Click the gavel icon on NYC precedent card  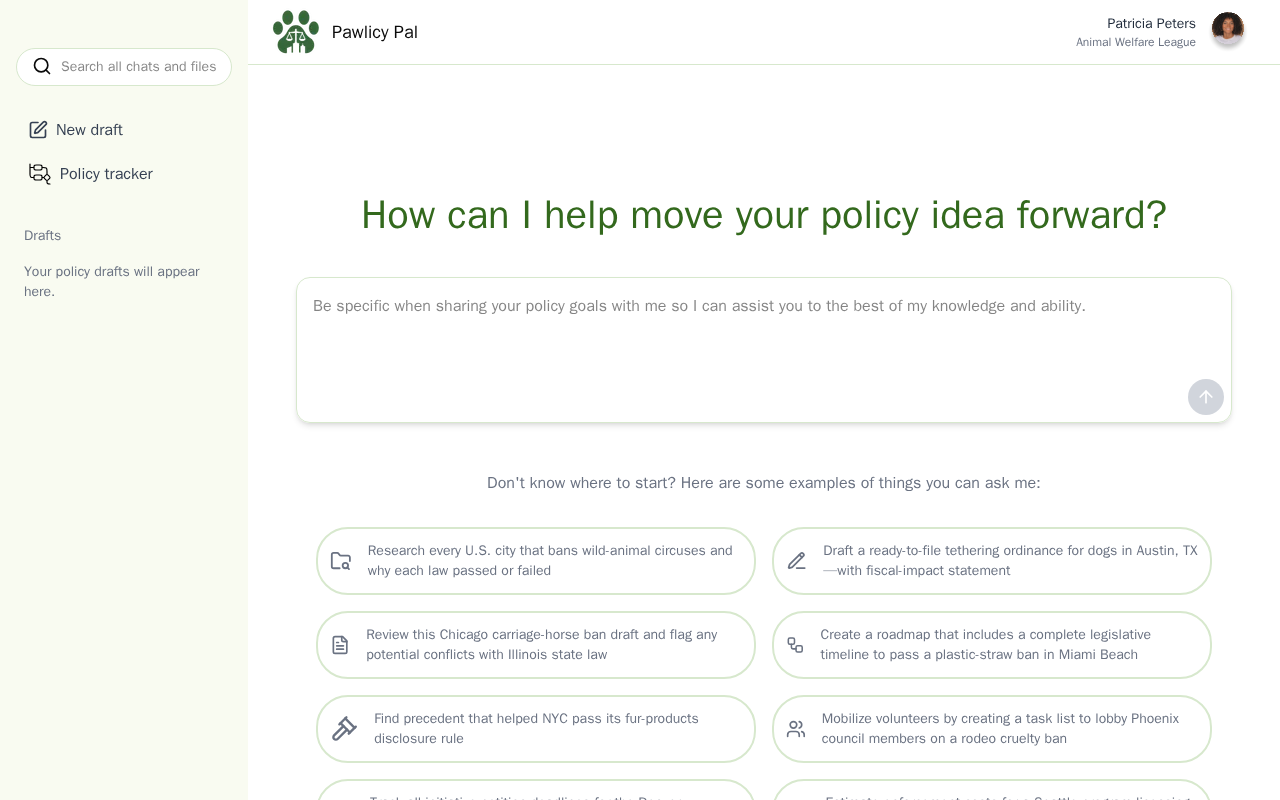(344, 729)
